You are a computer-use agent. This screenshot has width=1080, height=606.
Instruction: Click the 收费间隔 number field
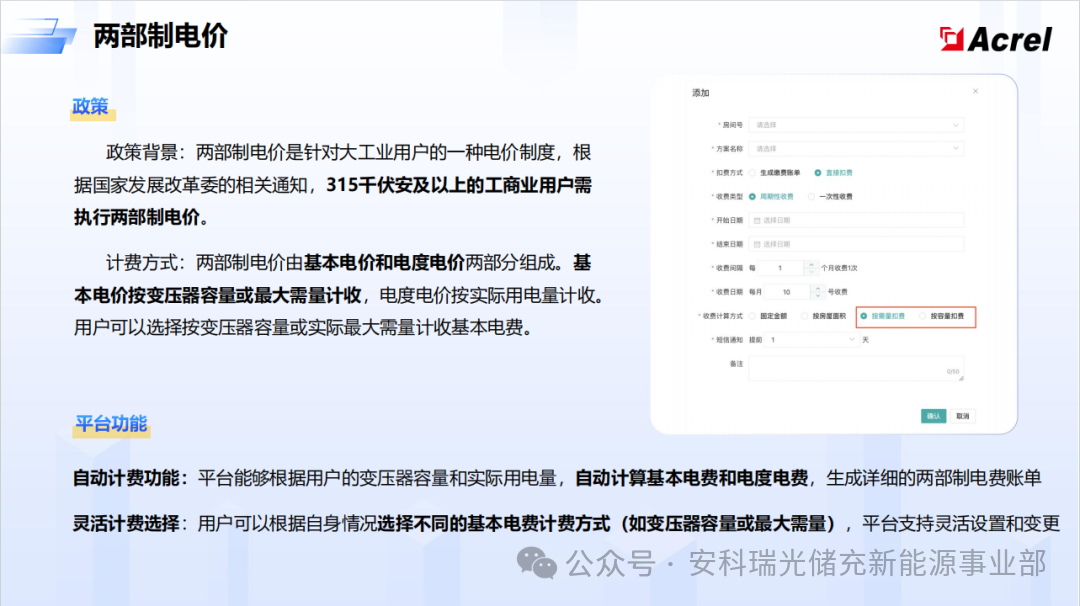point(782,268)
